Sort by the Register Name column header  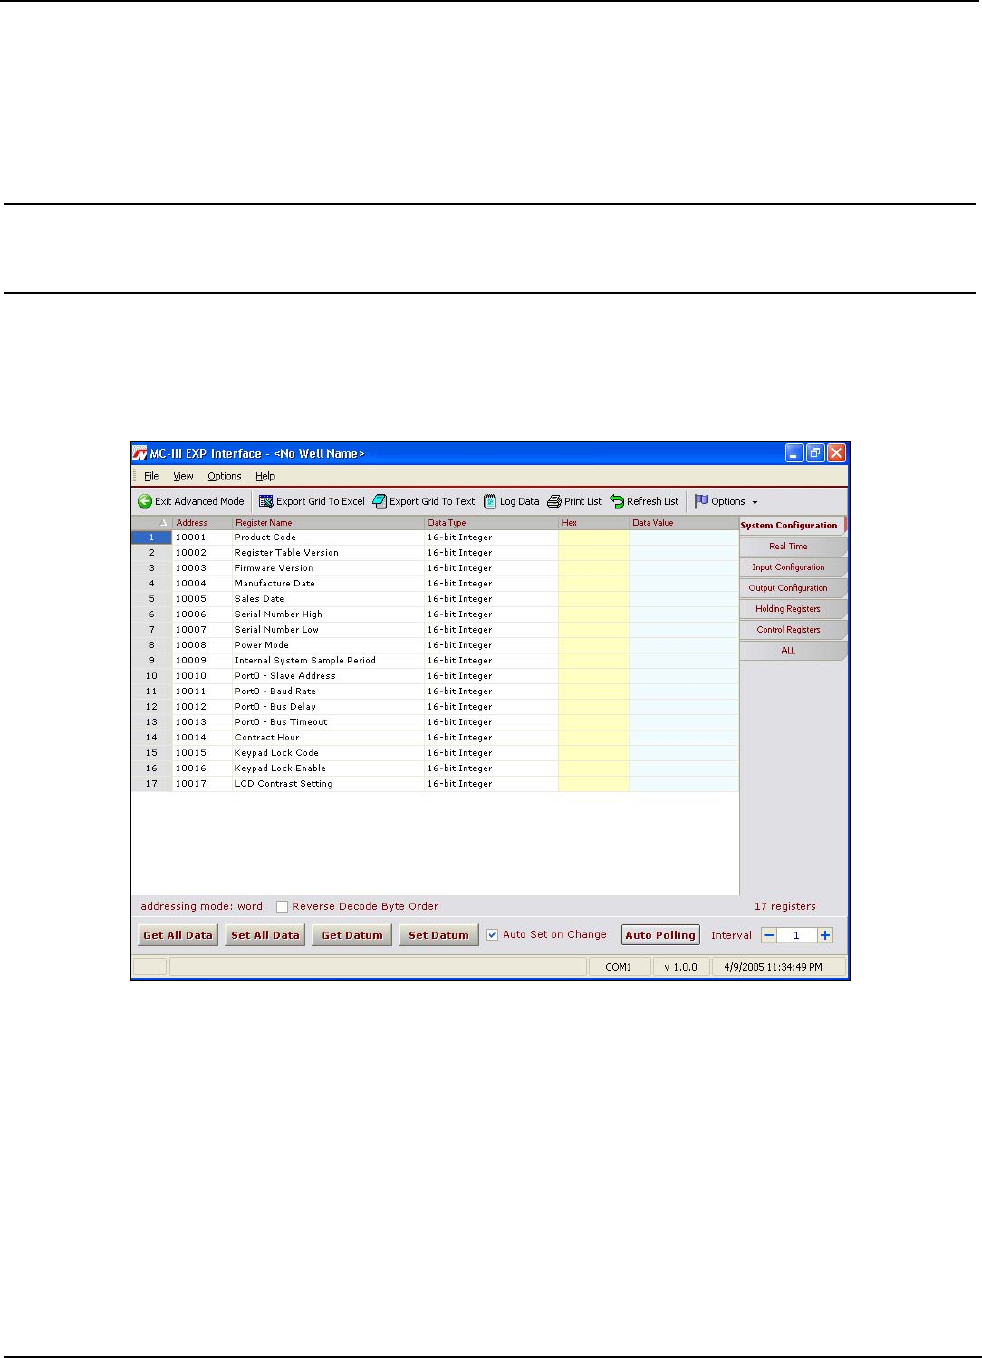(x=328, y=523)
